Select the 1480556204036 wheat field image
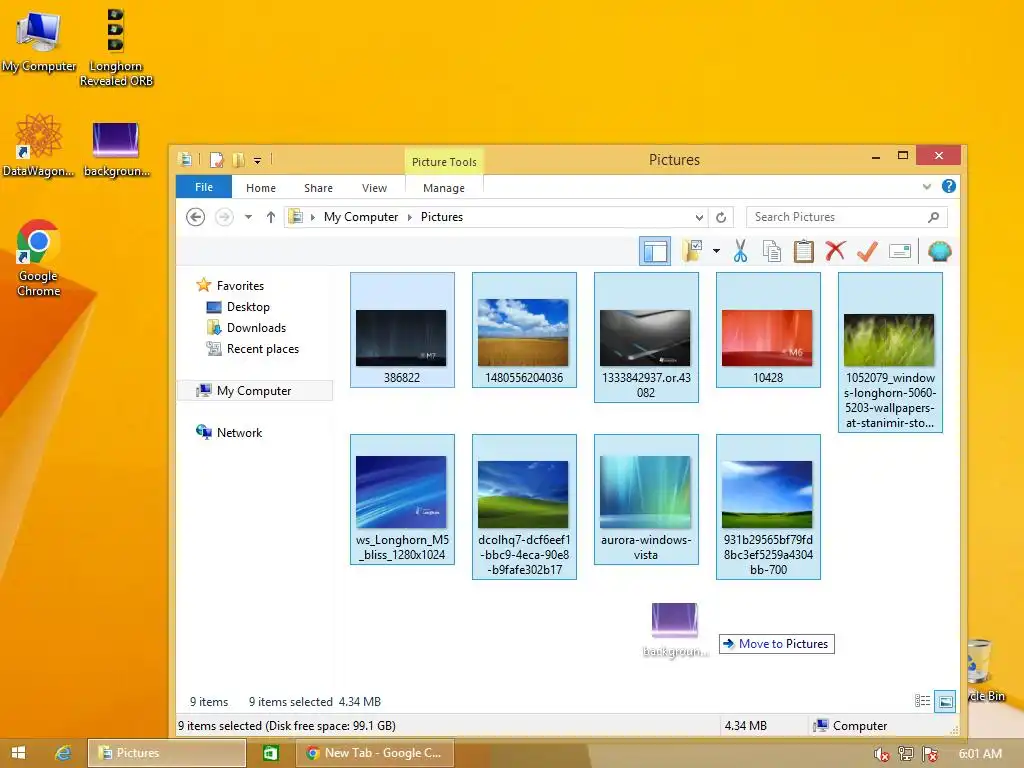 (x=524, y=330)
